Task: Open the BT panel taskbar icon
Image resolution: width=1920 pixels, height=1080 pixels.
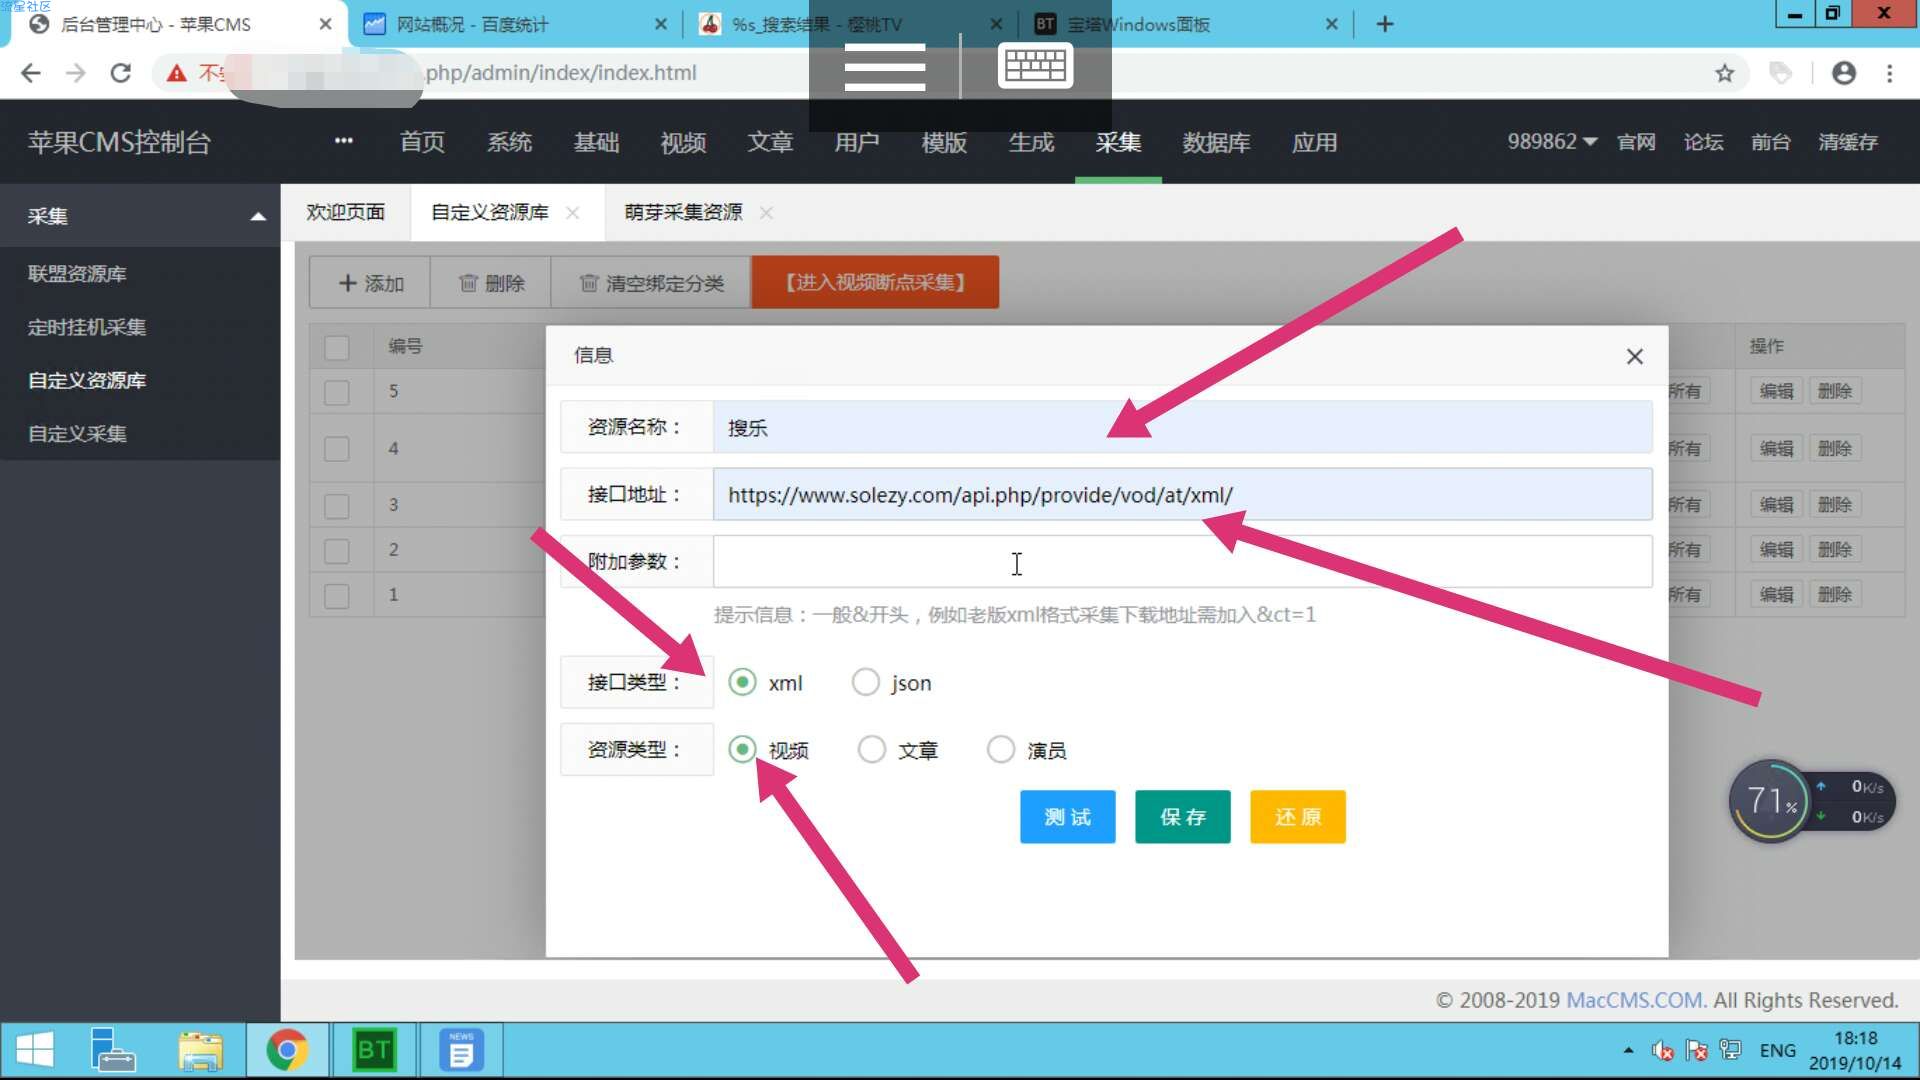Action: [x=374, y=1050]
